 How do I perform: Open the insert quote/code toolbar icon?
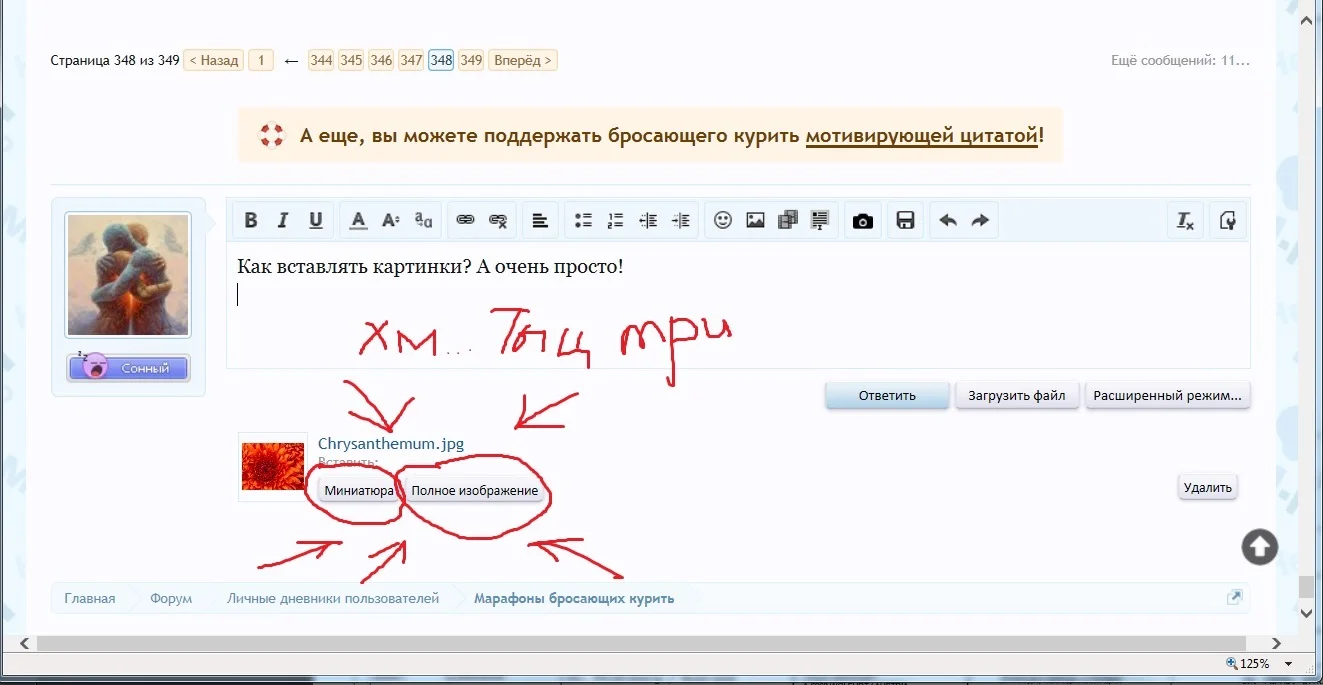pyautogui.click(x=821, y=220)
